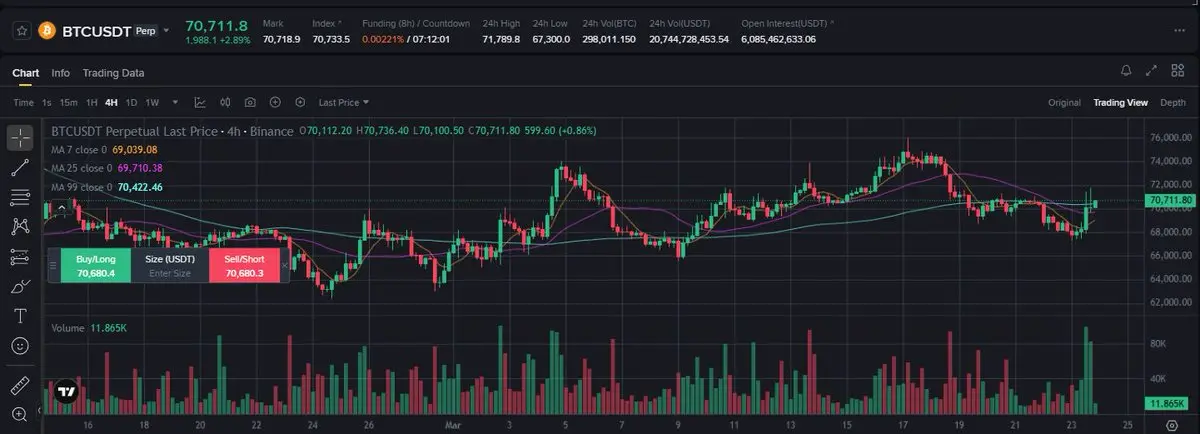Click the Open Interest(USDT) header
1200x434 pixels.
click(788, 22)
